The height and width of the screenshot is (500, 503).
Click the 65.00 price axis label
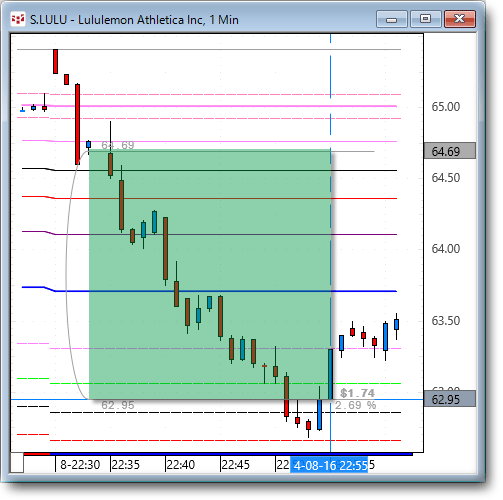pos(446,107)
